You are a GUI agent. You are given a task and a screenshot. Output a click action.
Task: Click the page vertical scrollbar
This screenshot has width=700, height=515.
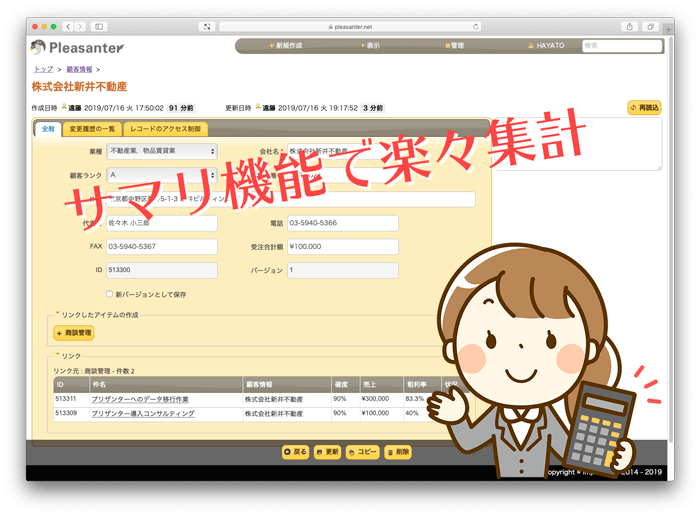click(x=671, y=239)
